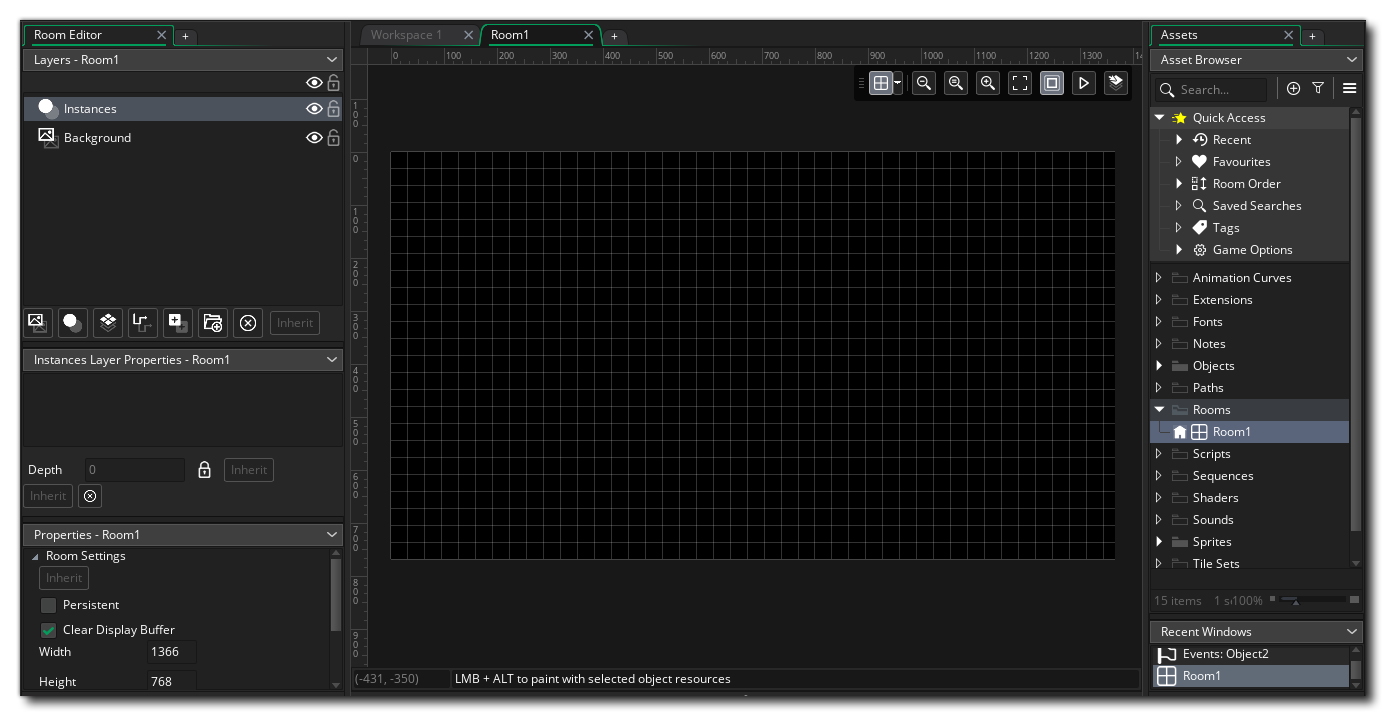Viewport: 1386px width, 716px height.
Task: Click the circled X icon under Depth
Action: click(90, 496)
